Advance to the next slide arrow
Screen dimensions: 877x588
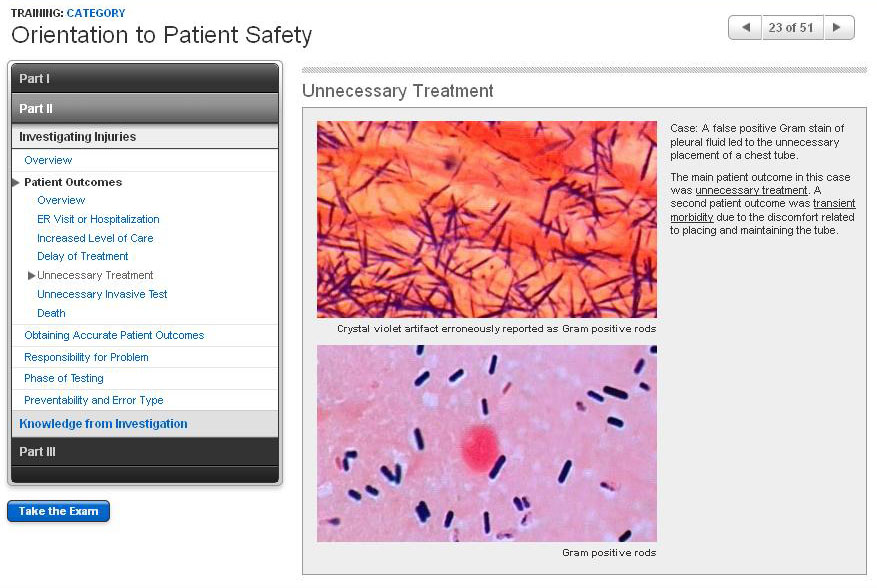[x=838, y=28]
